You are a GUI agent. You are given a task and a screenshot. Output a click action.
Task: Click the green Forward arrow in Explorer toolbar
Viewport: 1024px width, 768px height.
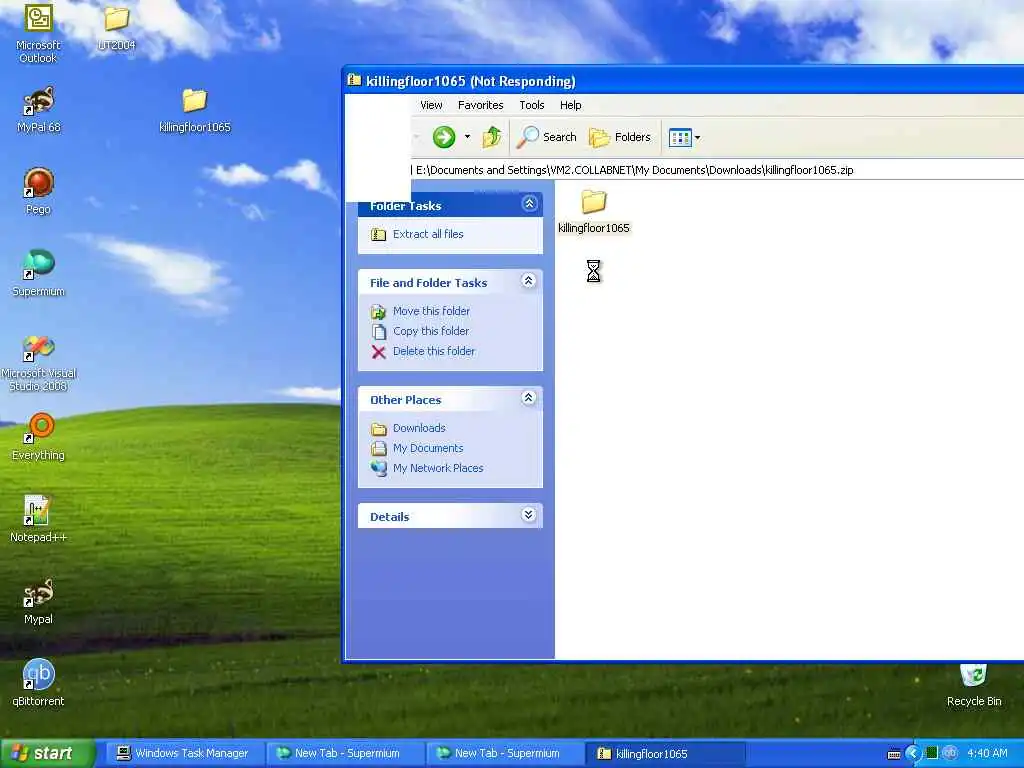point(444,137)
